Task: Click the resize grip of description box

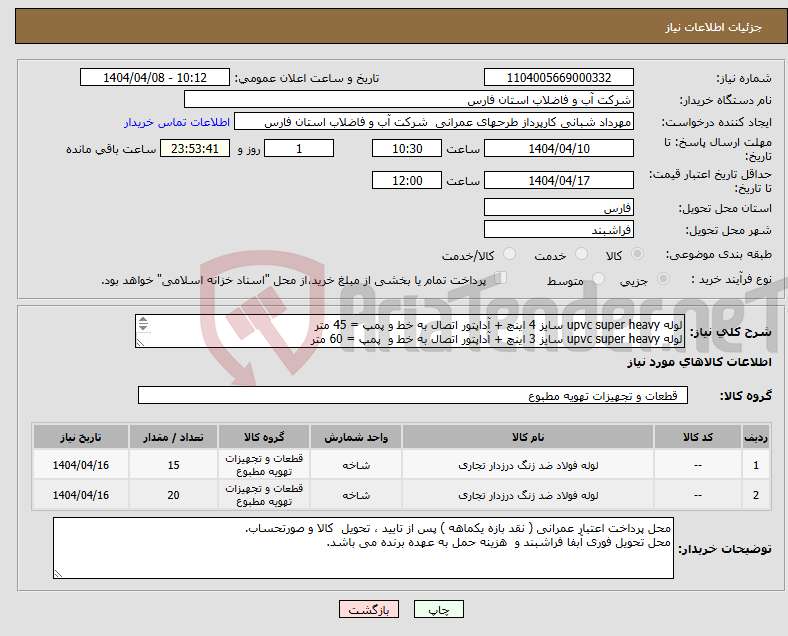Action: point(140,343)
